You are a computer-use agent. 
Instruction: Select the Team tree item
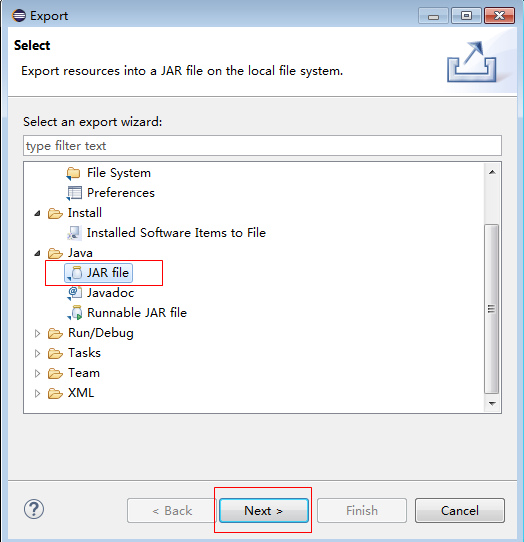pos(84,373)
